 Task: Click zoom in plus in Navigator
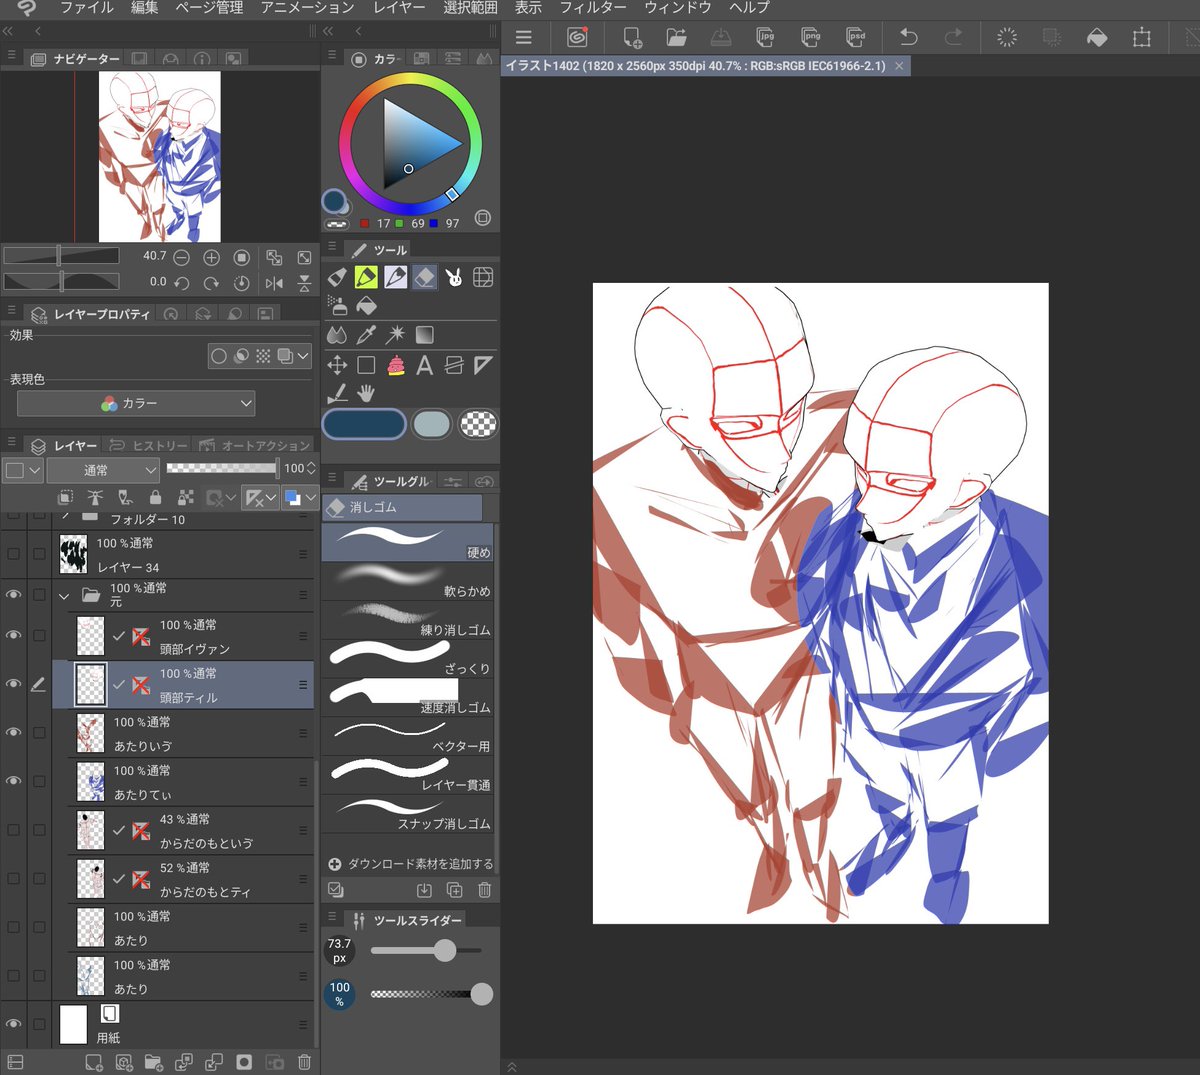coord(211,257)
